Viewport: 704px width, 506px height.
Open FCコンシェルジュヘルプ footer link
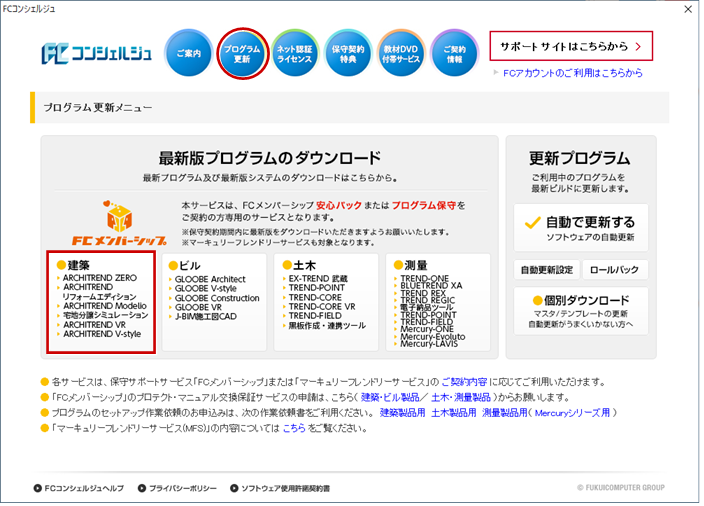tap(79, 489)
